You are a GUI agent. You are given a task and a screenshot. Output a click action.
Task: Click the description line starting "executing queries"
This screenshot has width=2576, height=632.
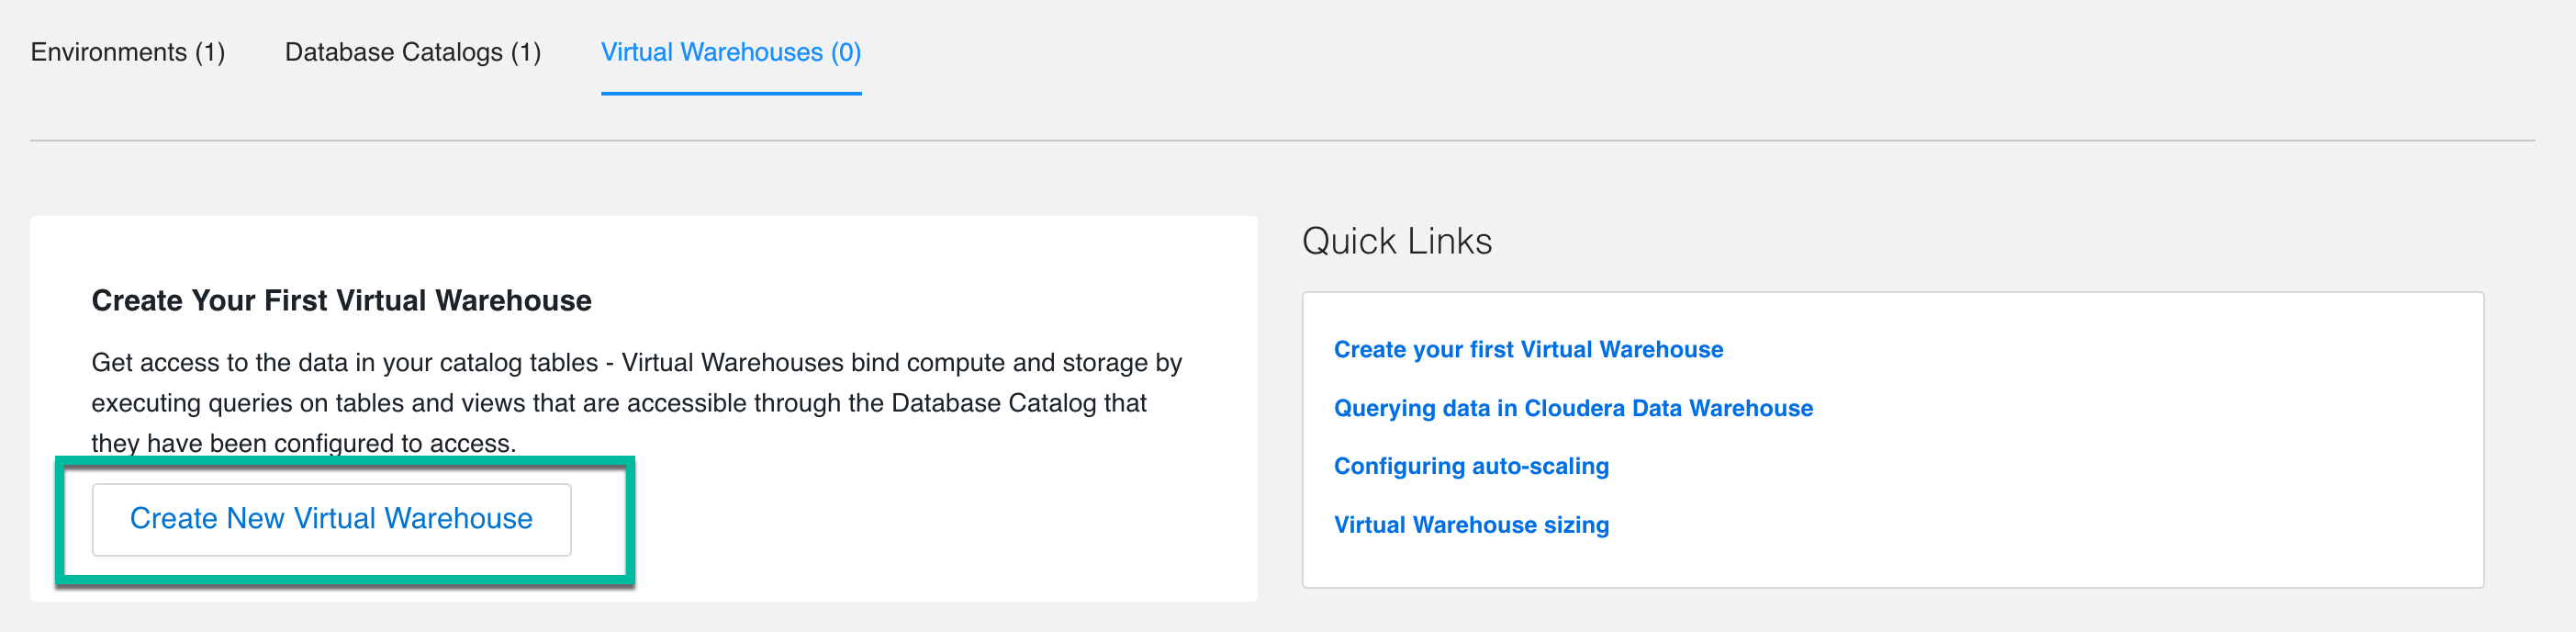pos(618,403)
